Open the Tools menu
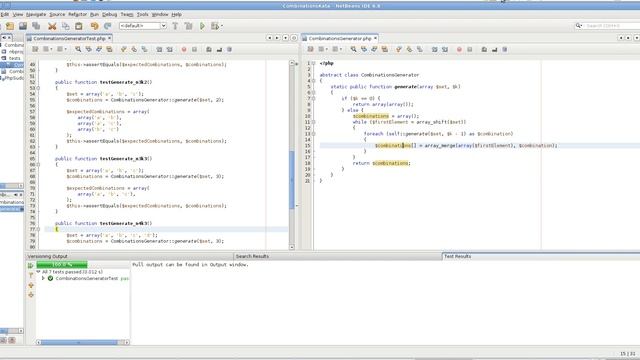 click(142, 14)
